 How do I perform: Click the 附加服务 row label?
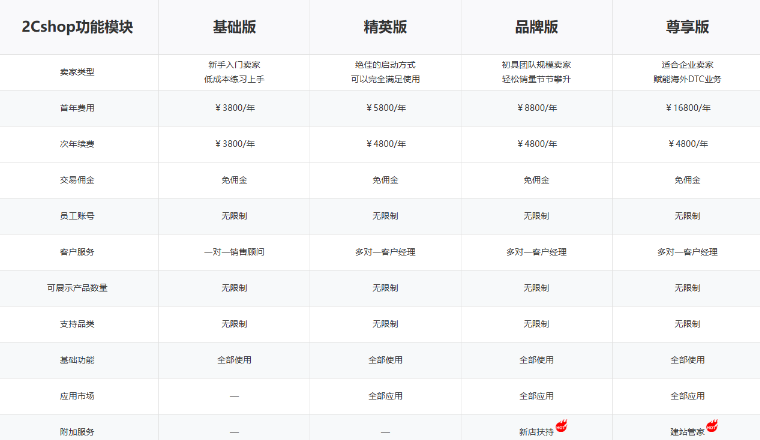click(77, 432)
